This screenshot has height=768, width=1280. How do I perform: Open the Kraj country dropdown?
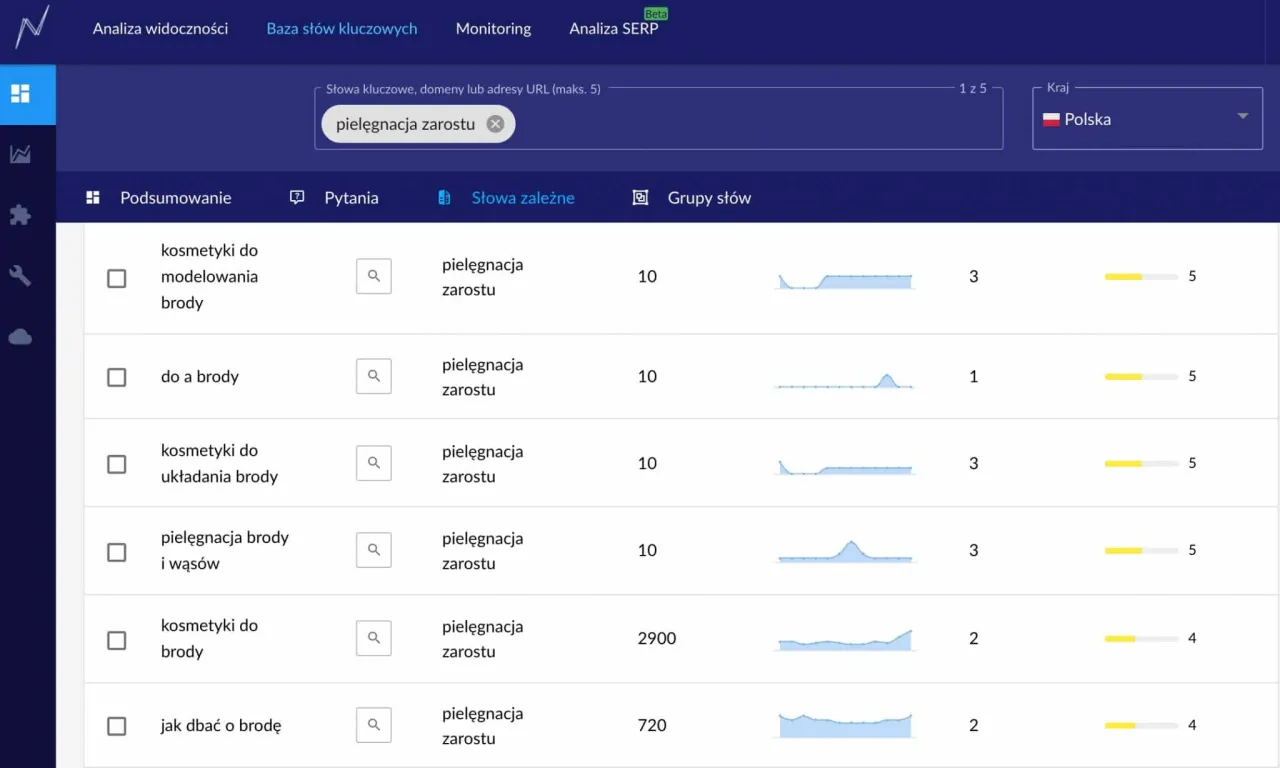[1146, 119]
